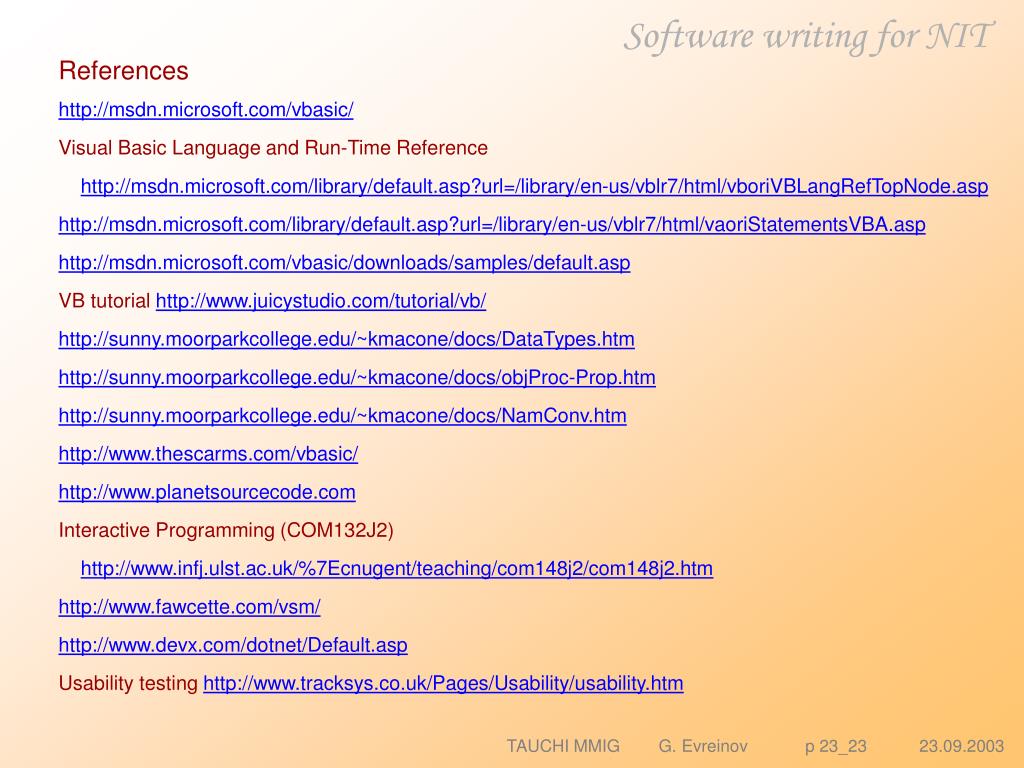
Task: Open the vboriVBLangRefTopNode.asp link
Action: click(534, 187)
